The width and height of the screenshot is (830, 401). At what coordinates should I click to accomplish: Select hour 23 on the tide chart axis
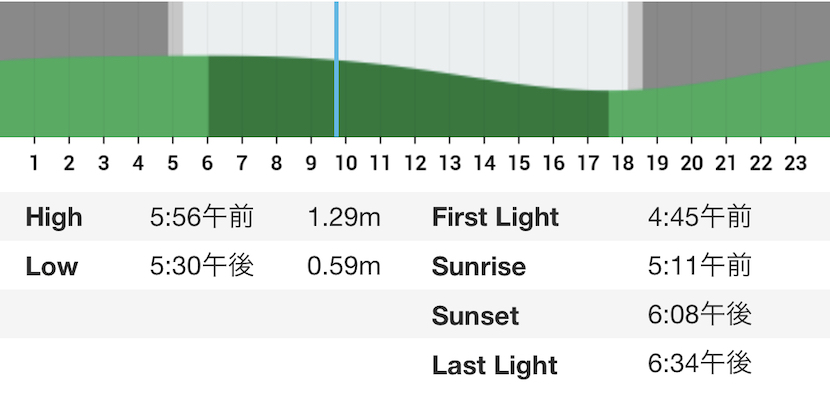[795, 163]
